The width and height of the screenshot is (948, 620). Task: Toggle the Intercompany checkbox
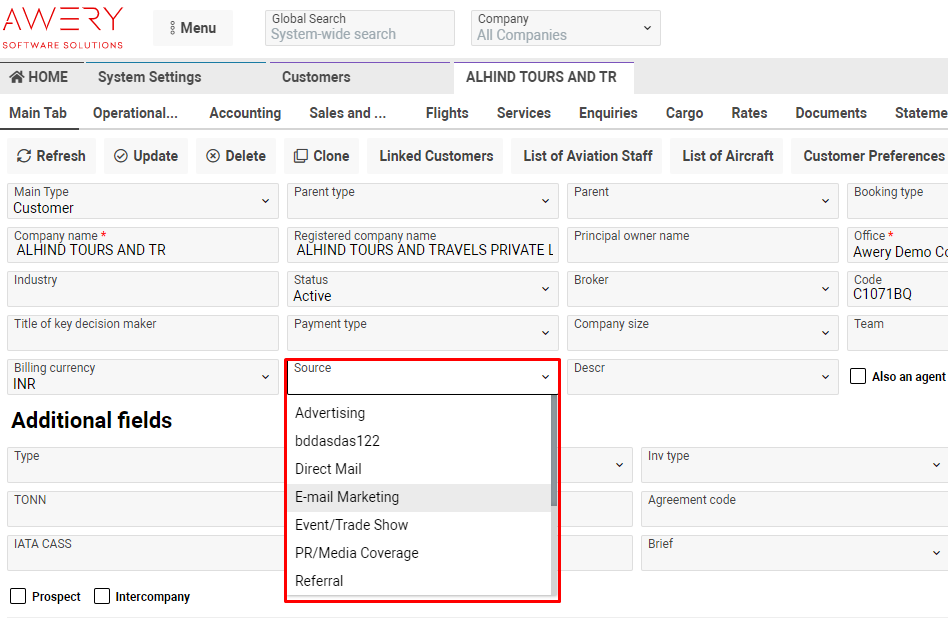coord(102,596)
